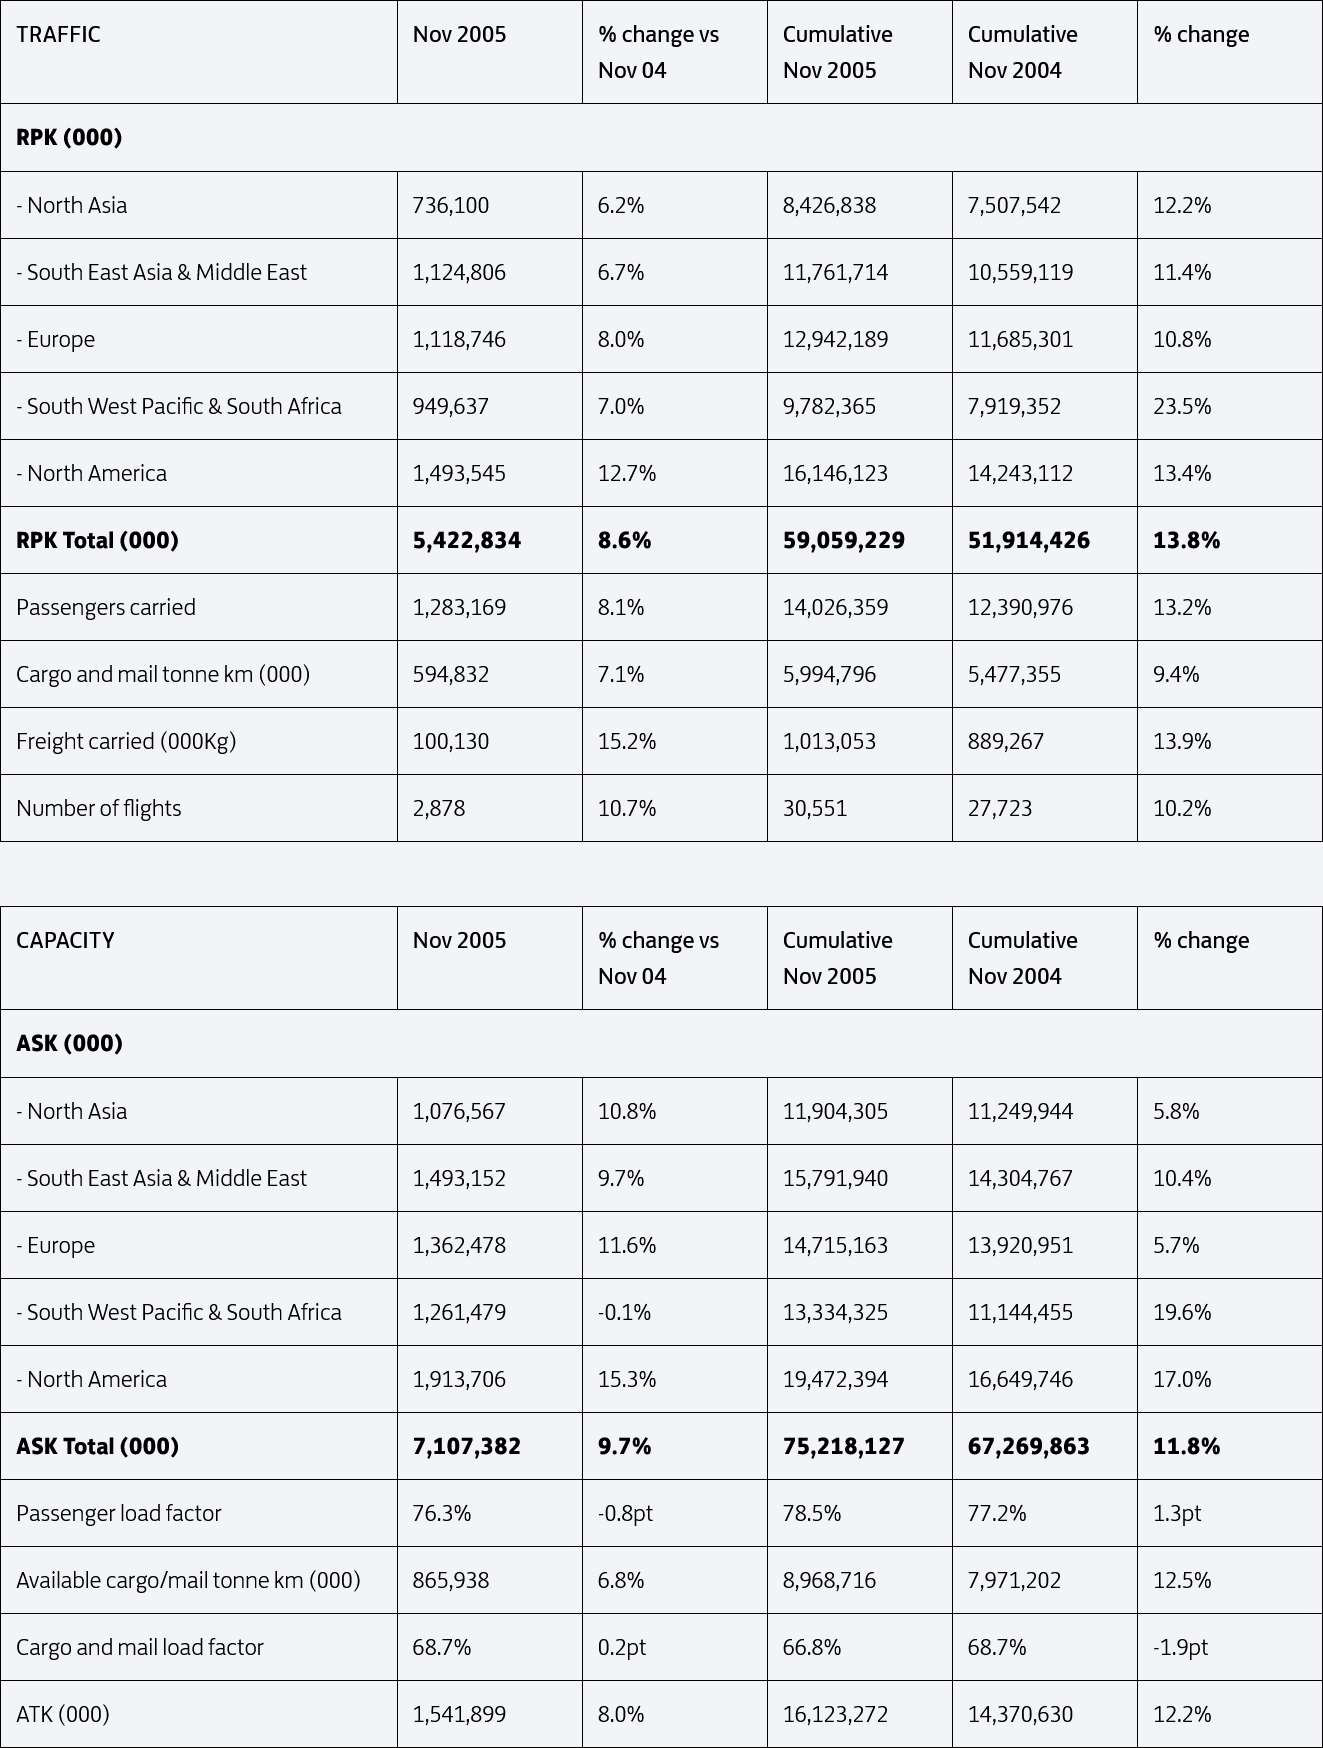The height and width of the screenshot is (1748, 1323).
Task: Select the Traffic Cumulative Nov 2004 column header
Action: 1045,52
